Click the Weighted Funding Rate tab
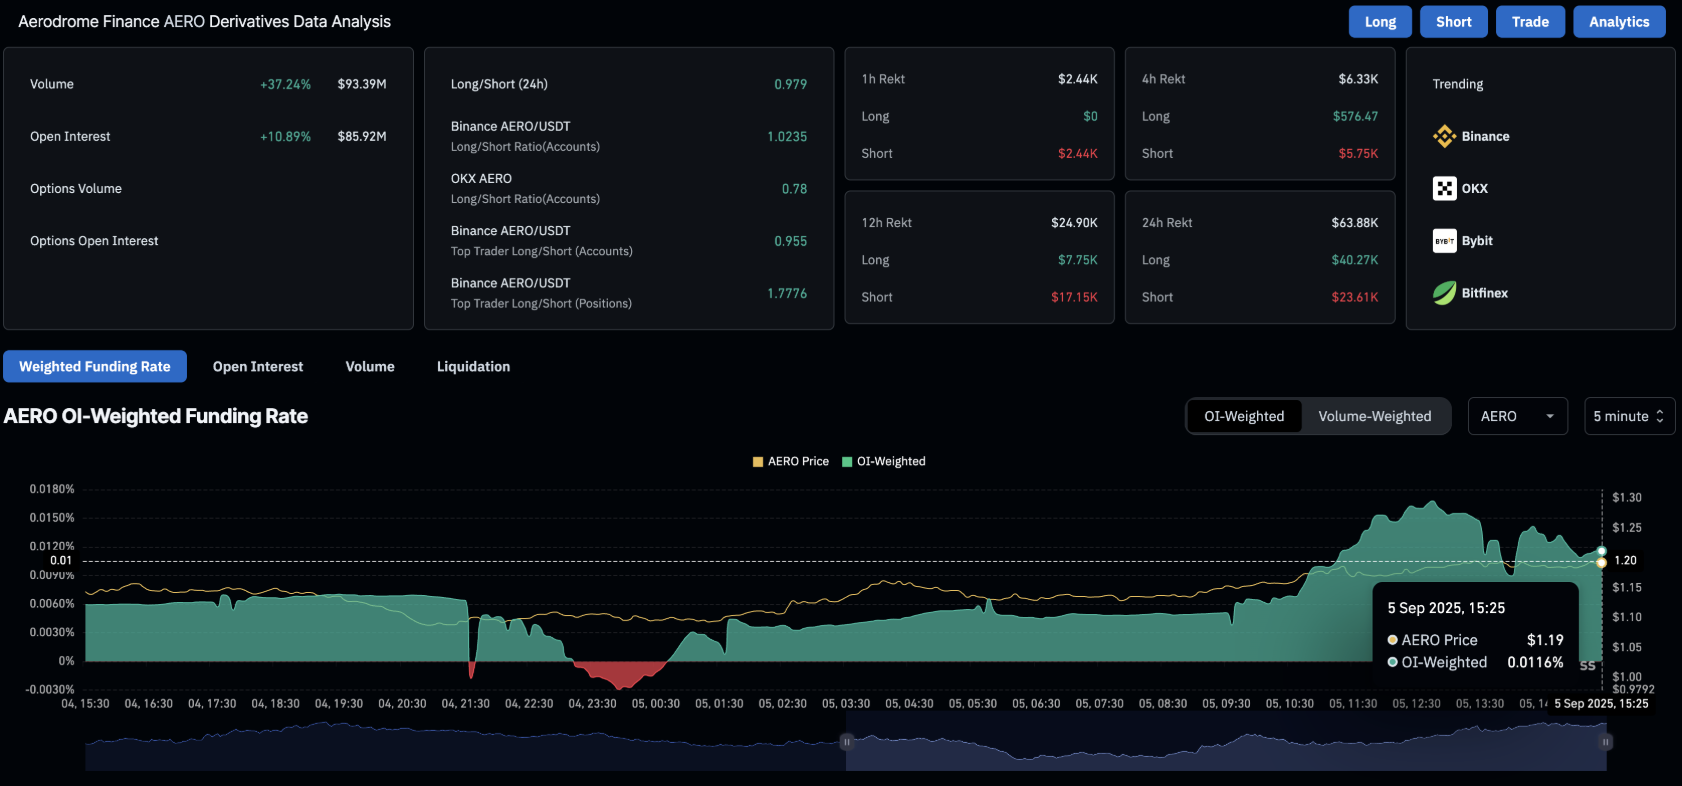Viewport: 1682px width, 786px height. tap(95, 367)
